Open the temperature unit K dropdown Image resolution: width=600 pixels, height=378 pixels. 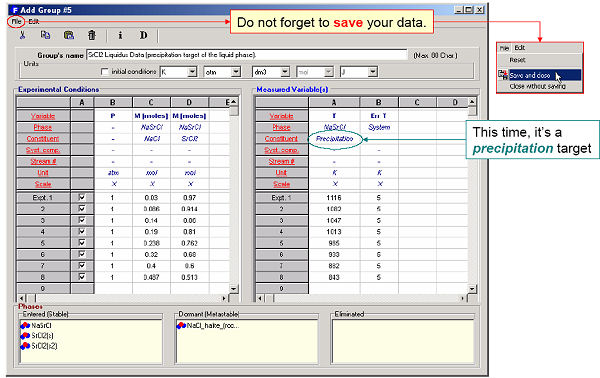pos(192,72)
